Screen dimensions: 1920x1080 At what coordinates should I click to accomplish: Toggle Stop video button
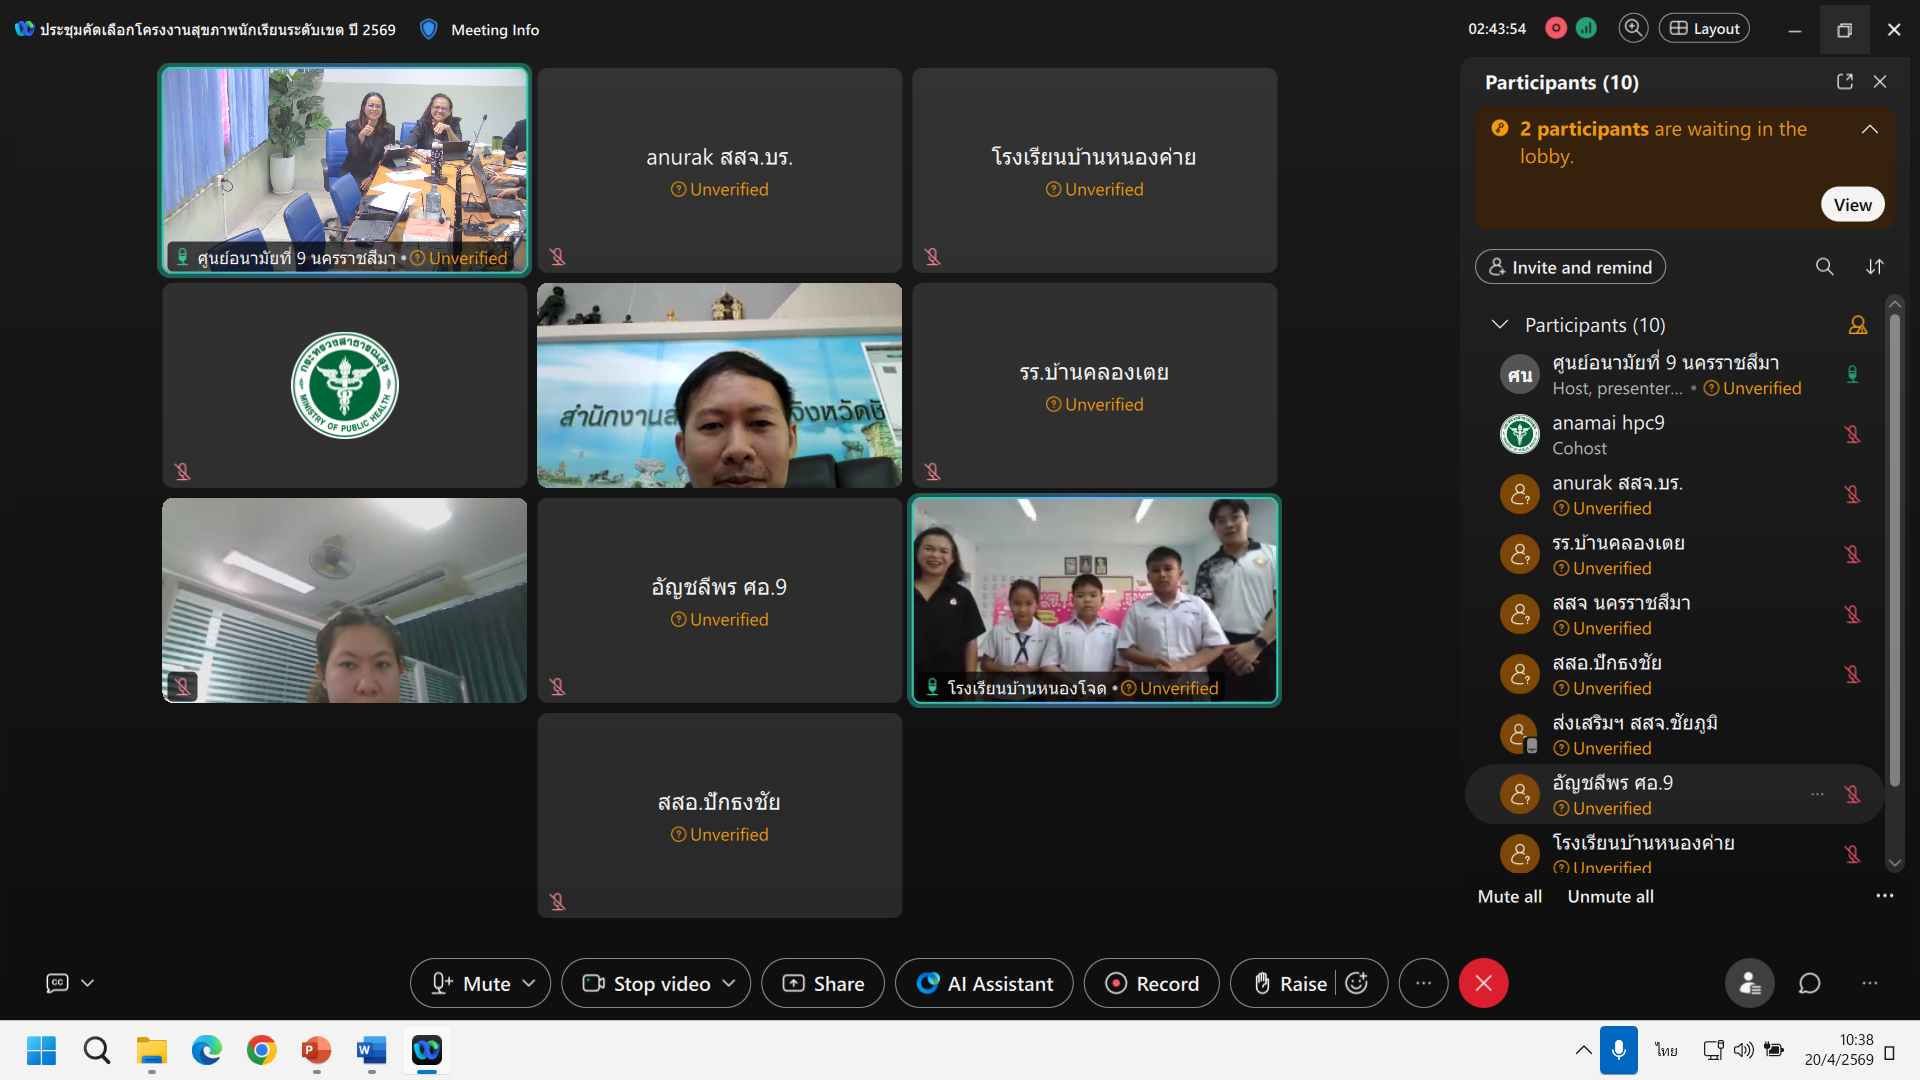[x=646, y=984]
